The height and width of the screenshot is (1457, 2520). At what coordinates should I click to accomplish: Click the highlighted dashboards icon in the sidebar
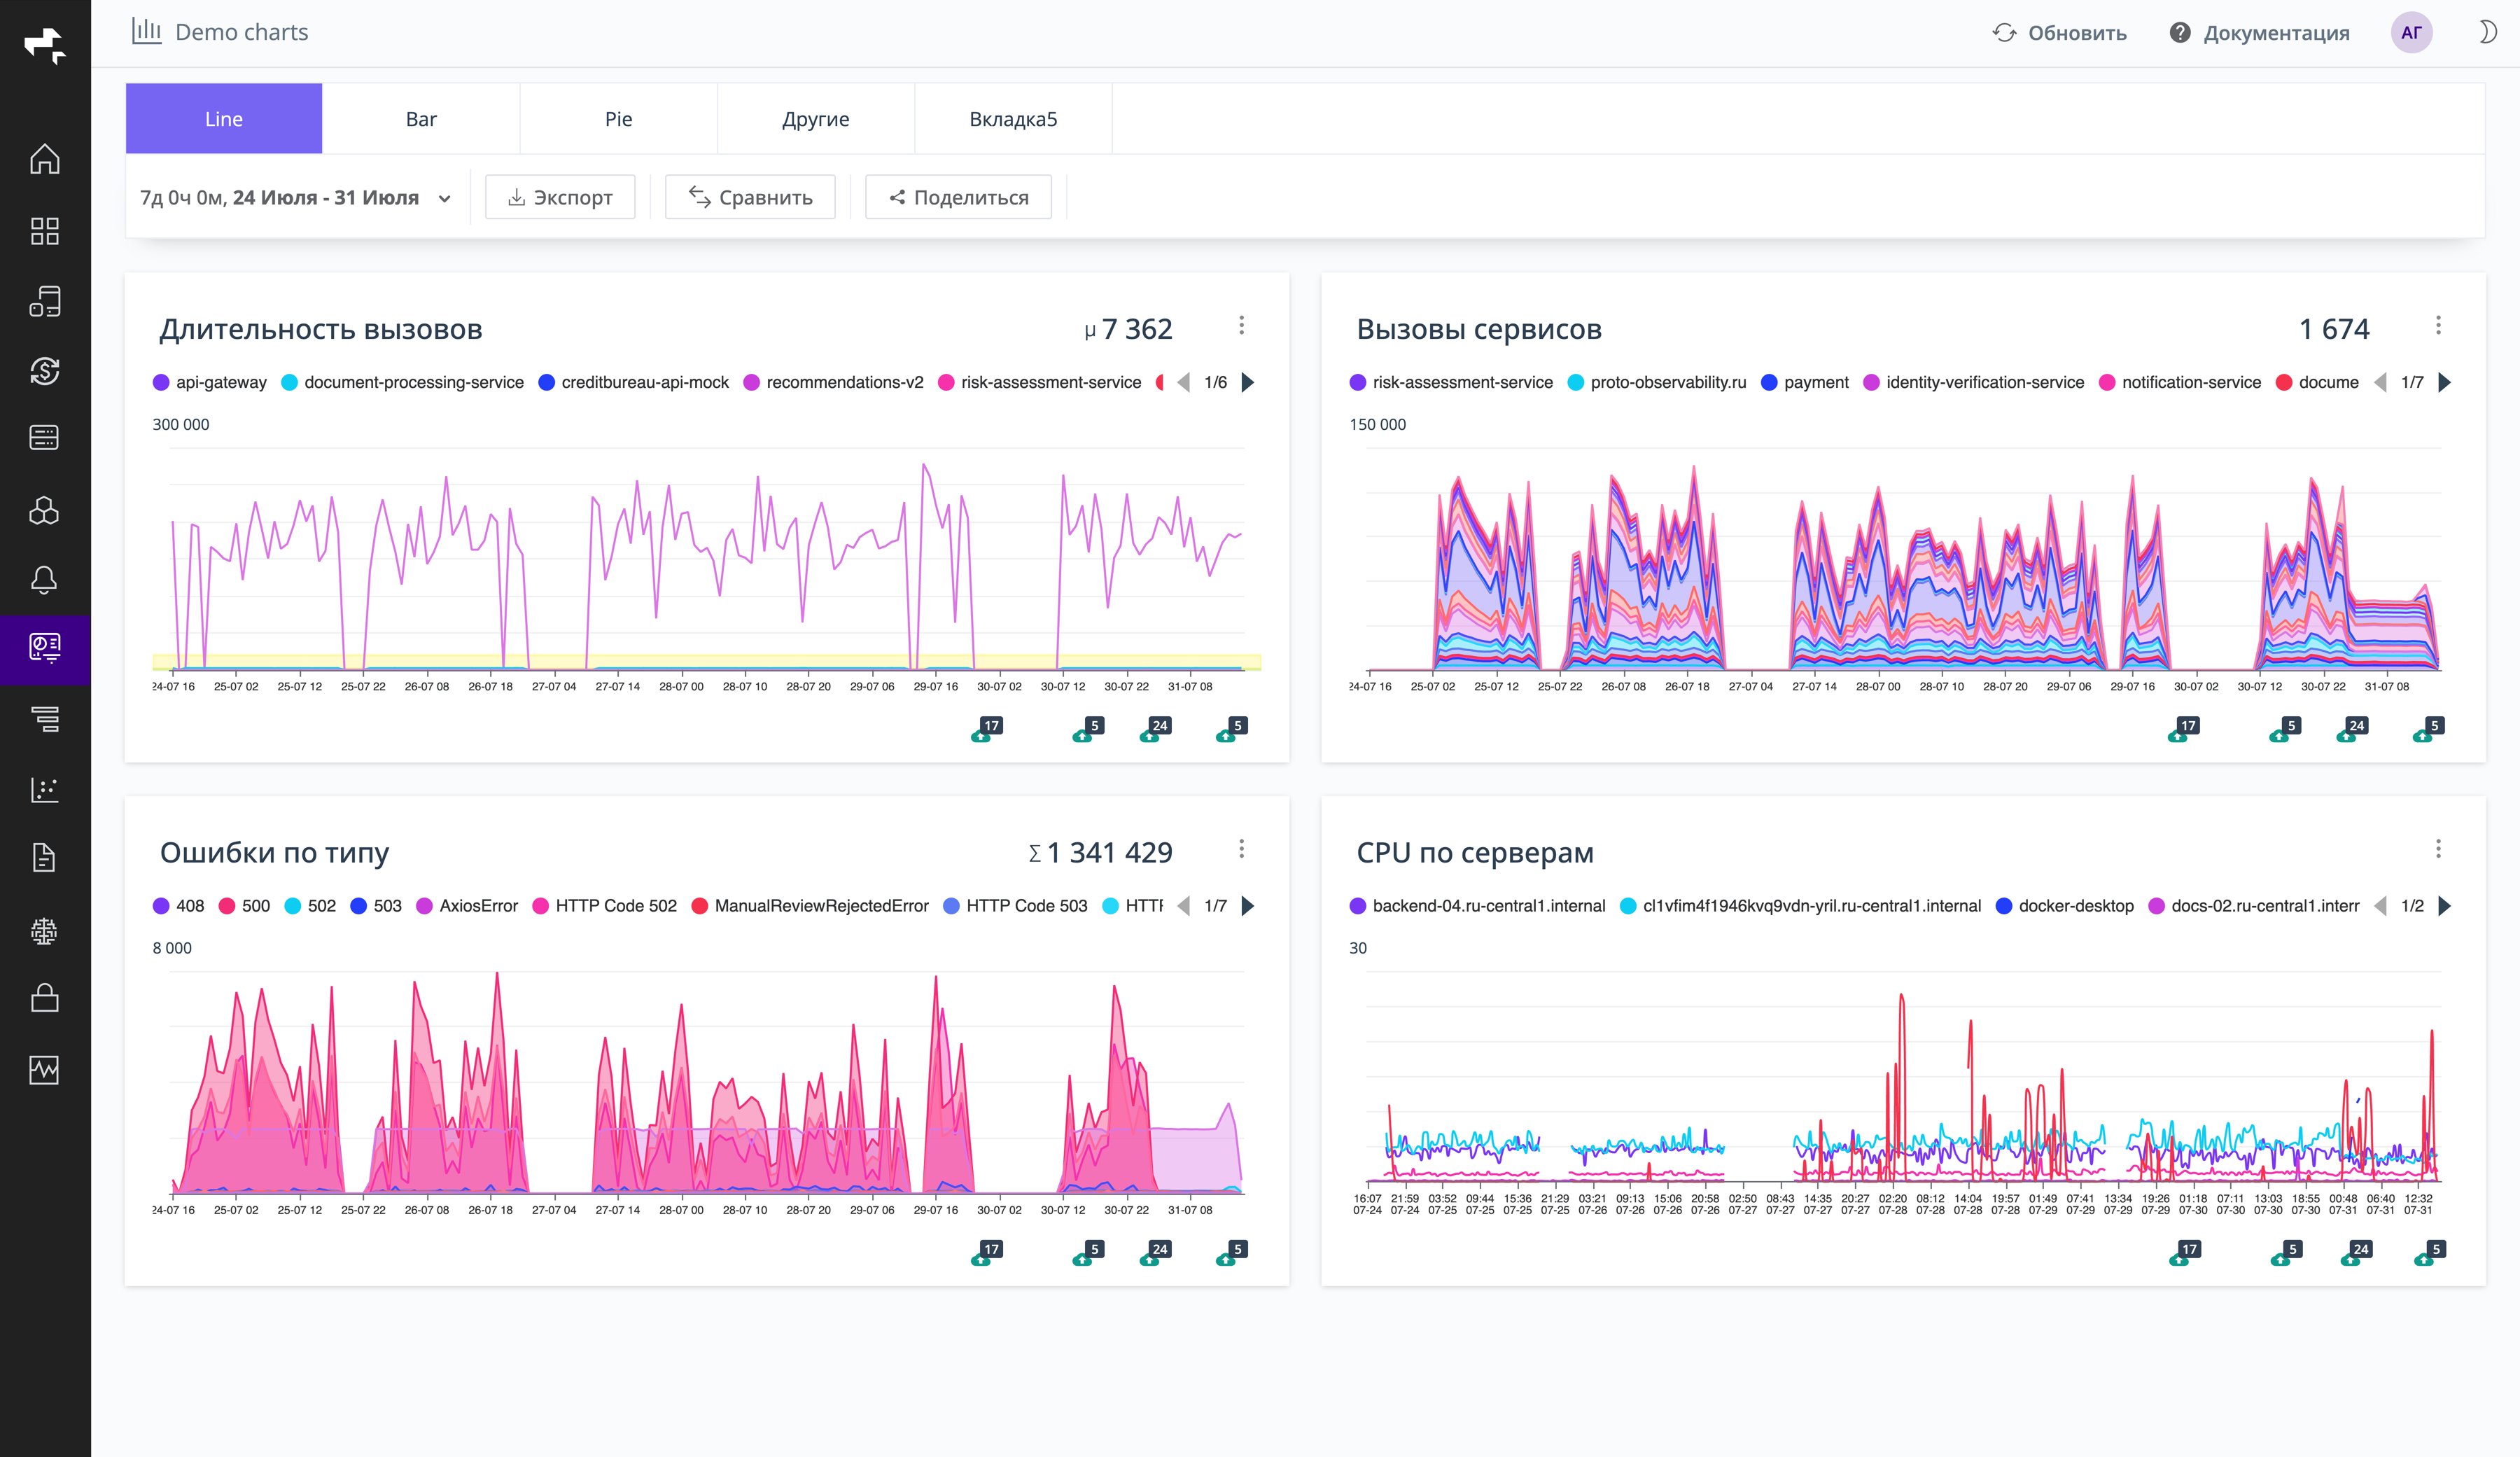(x=45, y=648)
